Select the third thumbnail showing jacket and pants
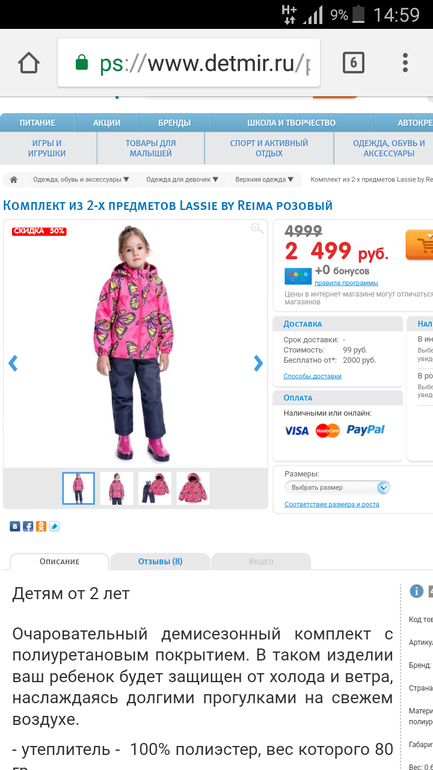The height and width of the screenshot is (770, 433). (x=155, y=488)
